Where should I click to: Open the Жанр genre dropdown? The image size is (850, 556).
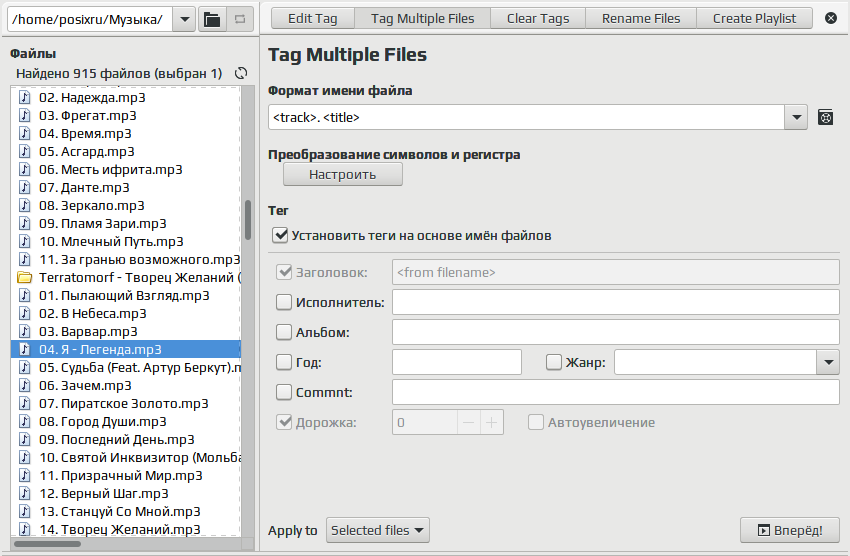click(x=828, y=362)
